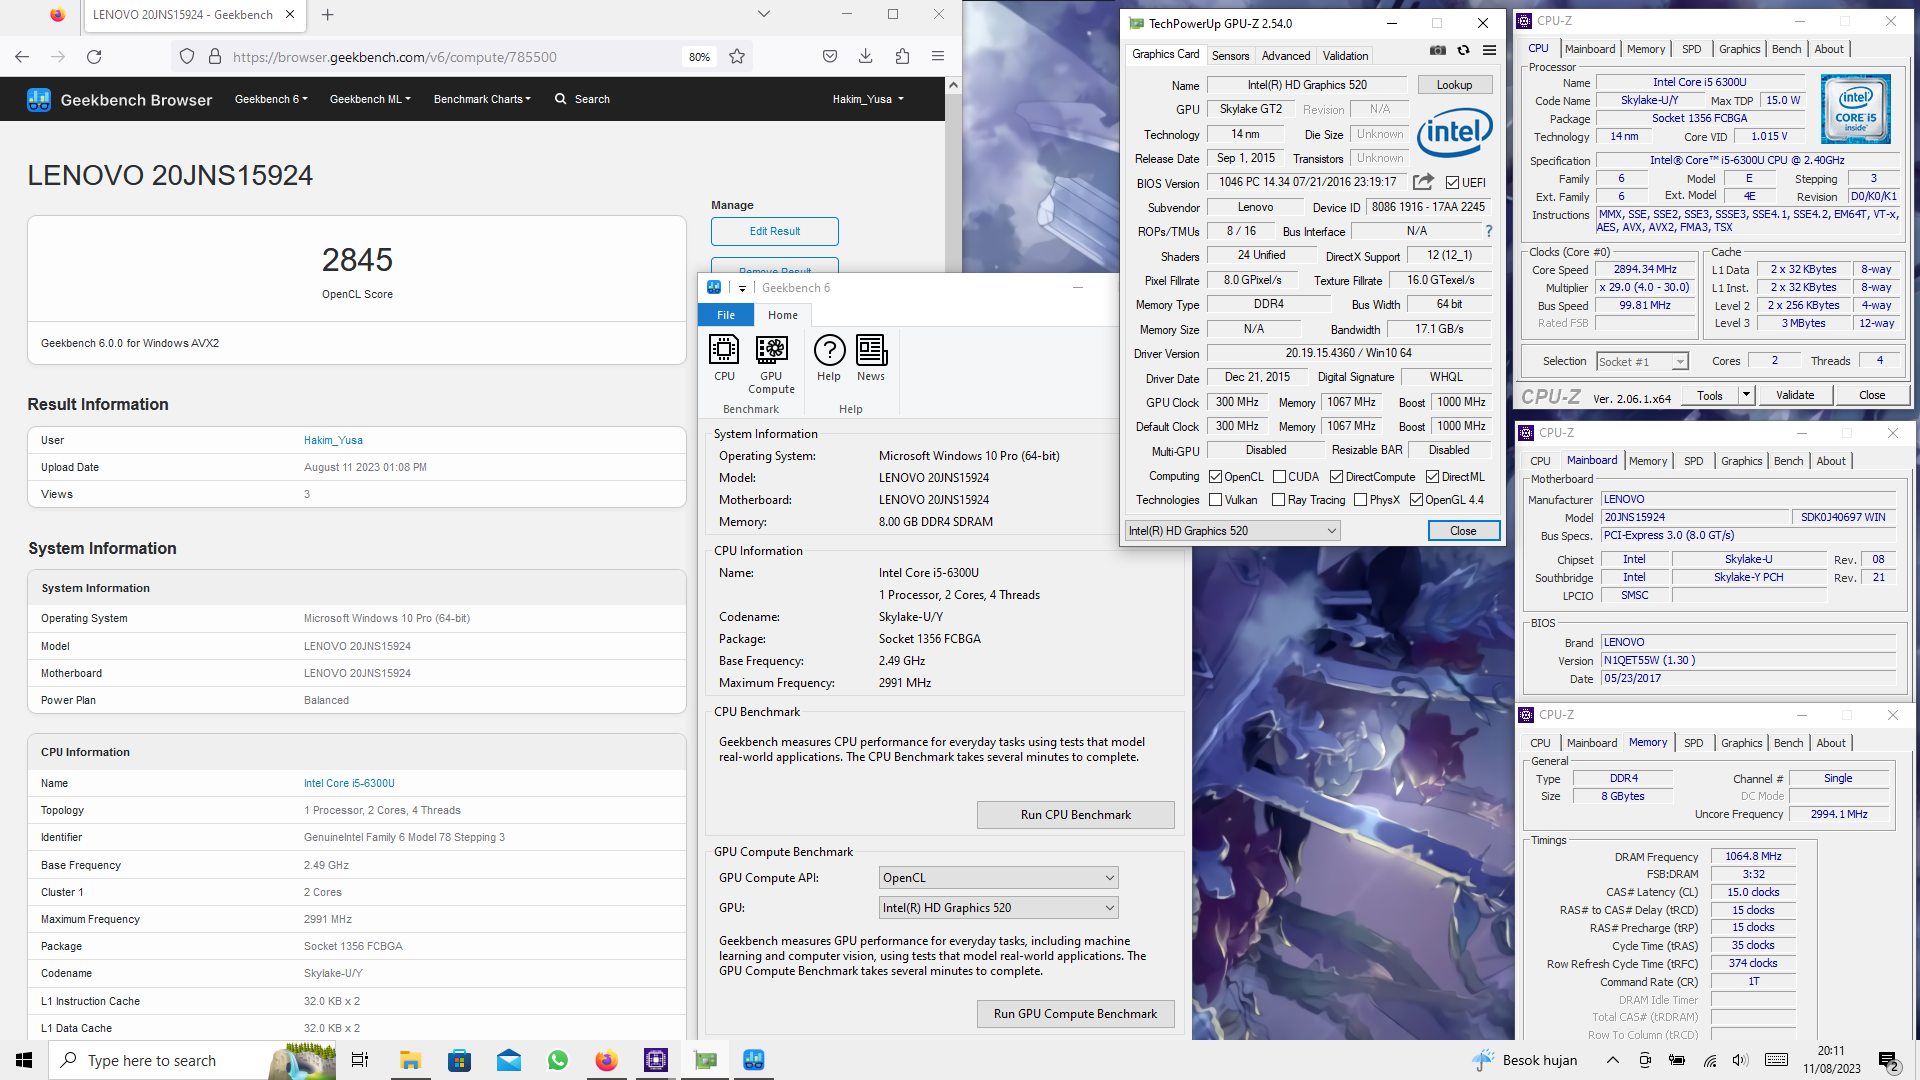
Task: Open File Explorer from the taskbar
Action: tap(410, 1060)
